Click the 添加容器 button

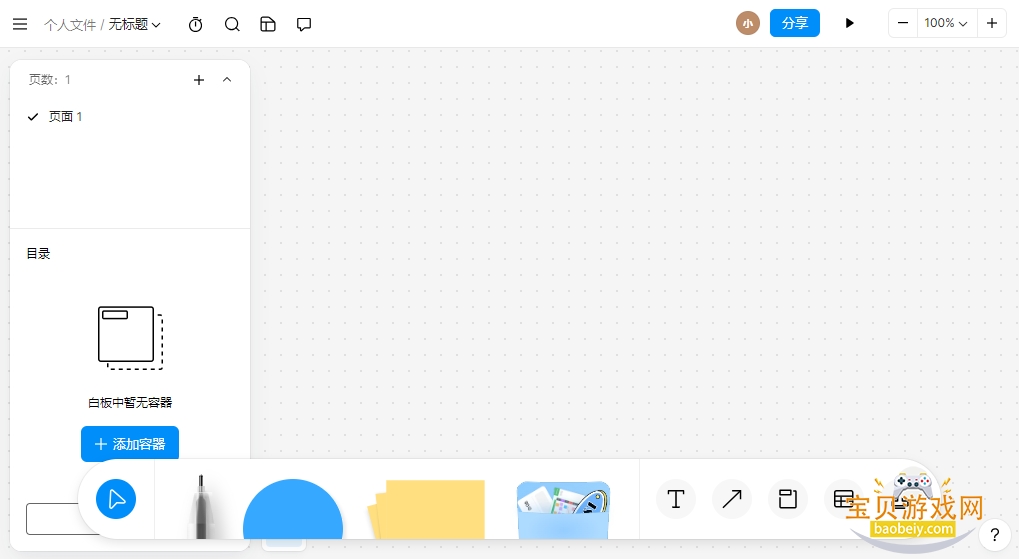(130, 444)
